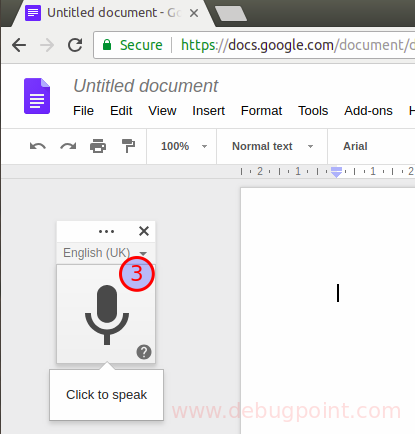Click the blue indent marker on ruler
415x434 pixels.
(336, 172)
